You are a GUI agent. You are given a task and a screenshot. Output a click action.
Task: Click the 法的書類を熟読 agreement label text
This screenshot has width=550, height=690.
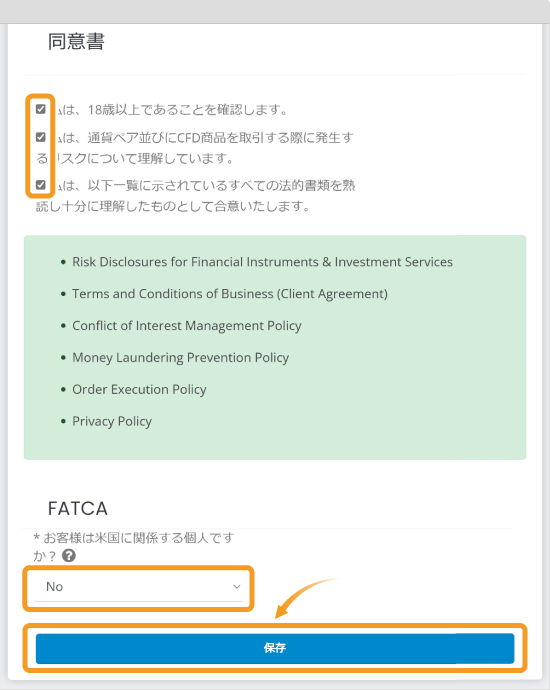[195, 195]
